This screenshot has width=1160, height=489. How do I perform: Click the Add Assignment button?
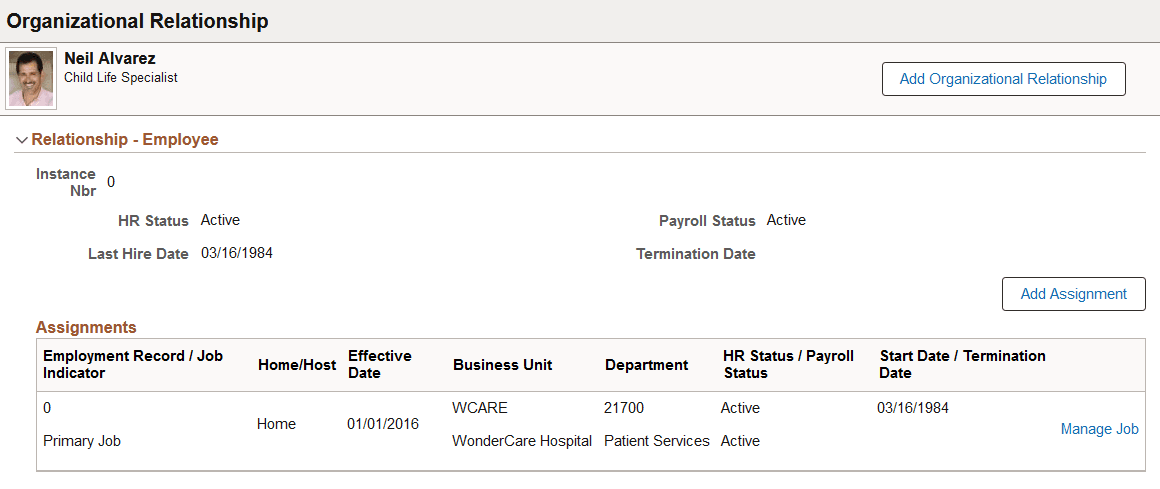point(1073,294)
